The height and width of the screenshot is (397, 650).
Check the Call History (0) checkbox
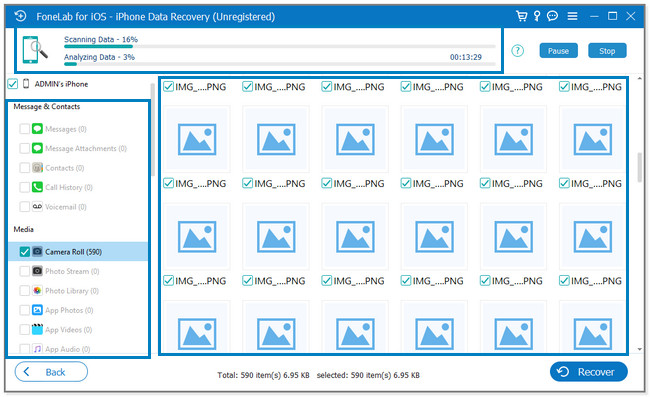24,187
